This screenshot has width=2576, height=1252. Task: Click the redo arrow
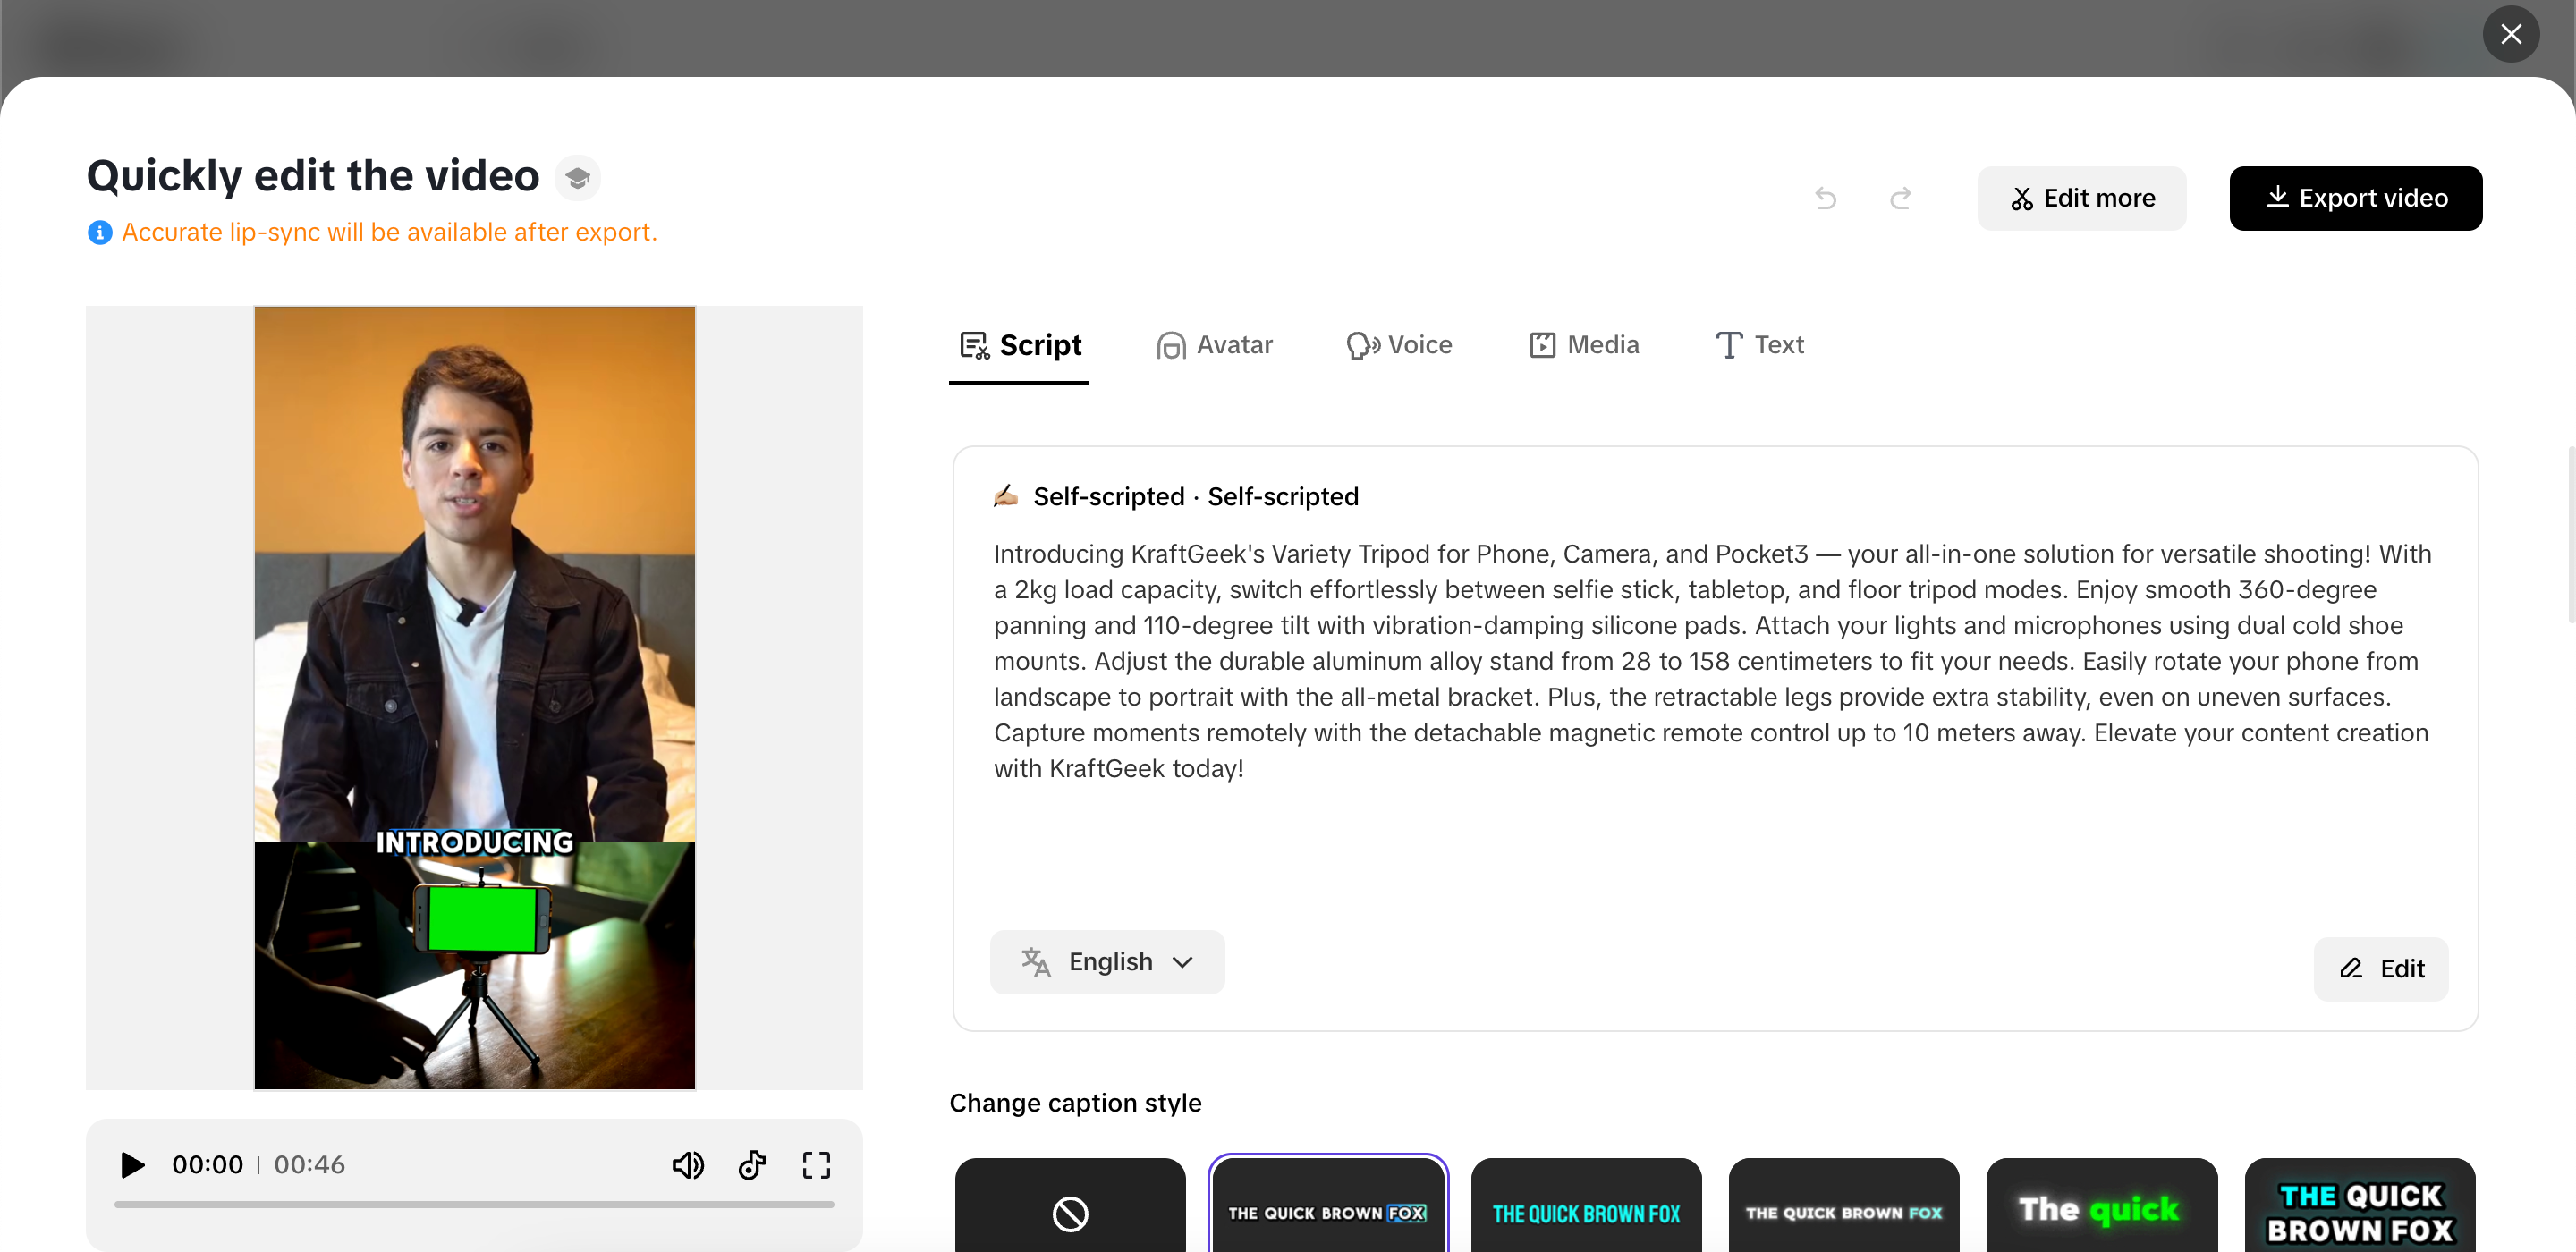point(1900,198)
